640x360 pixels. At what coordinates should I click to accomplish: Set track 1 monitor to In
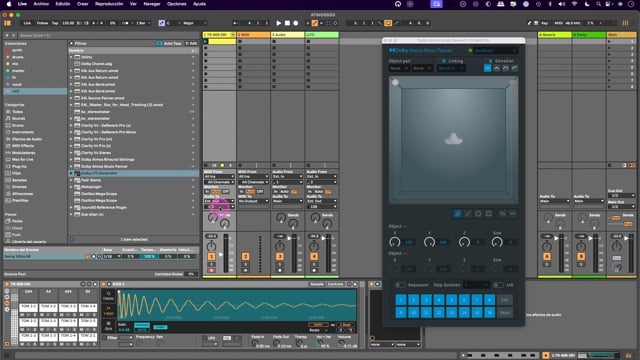(207, 191)
